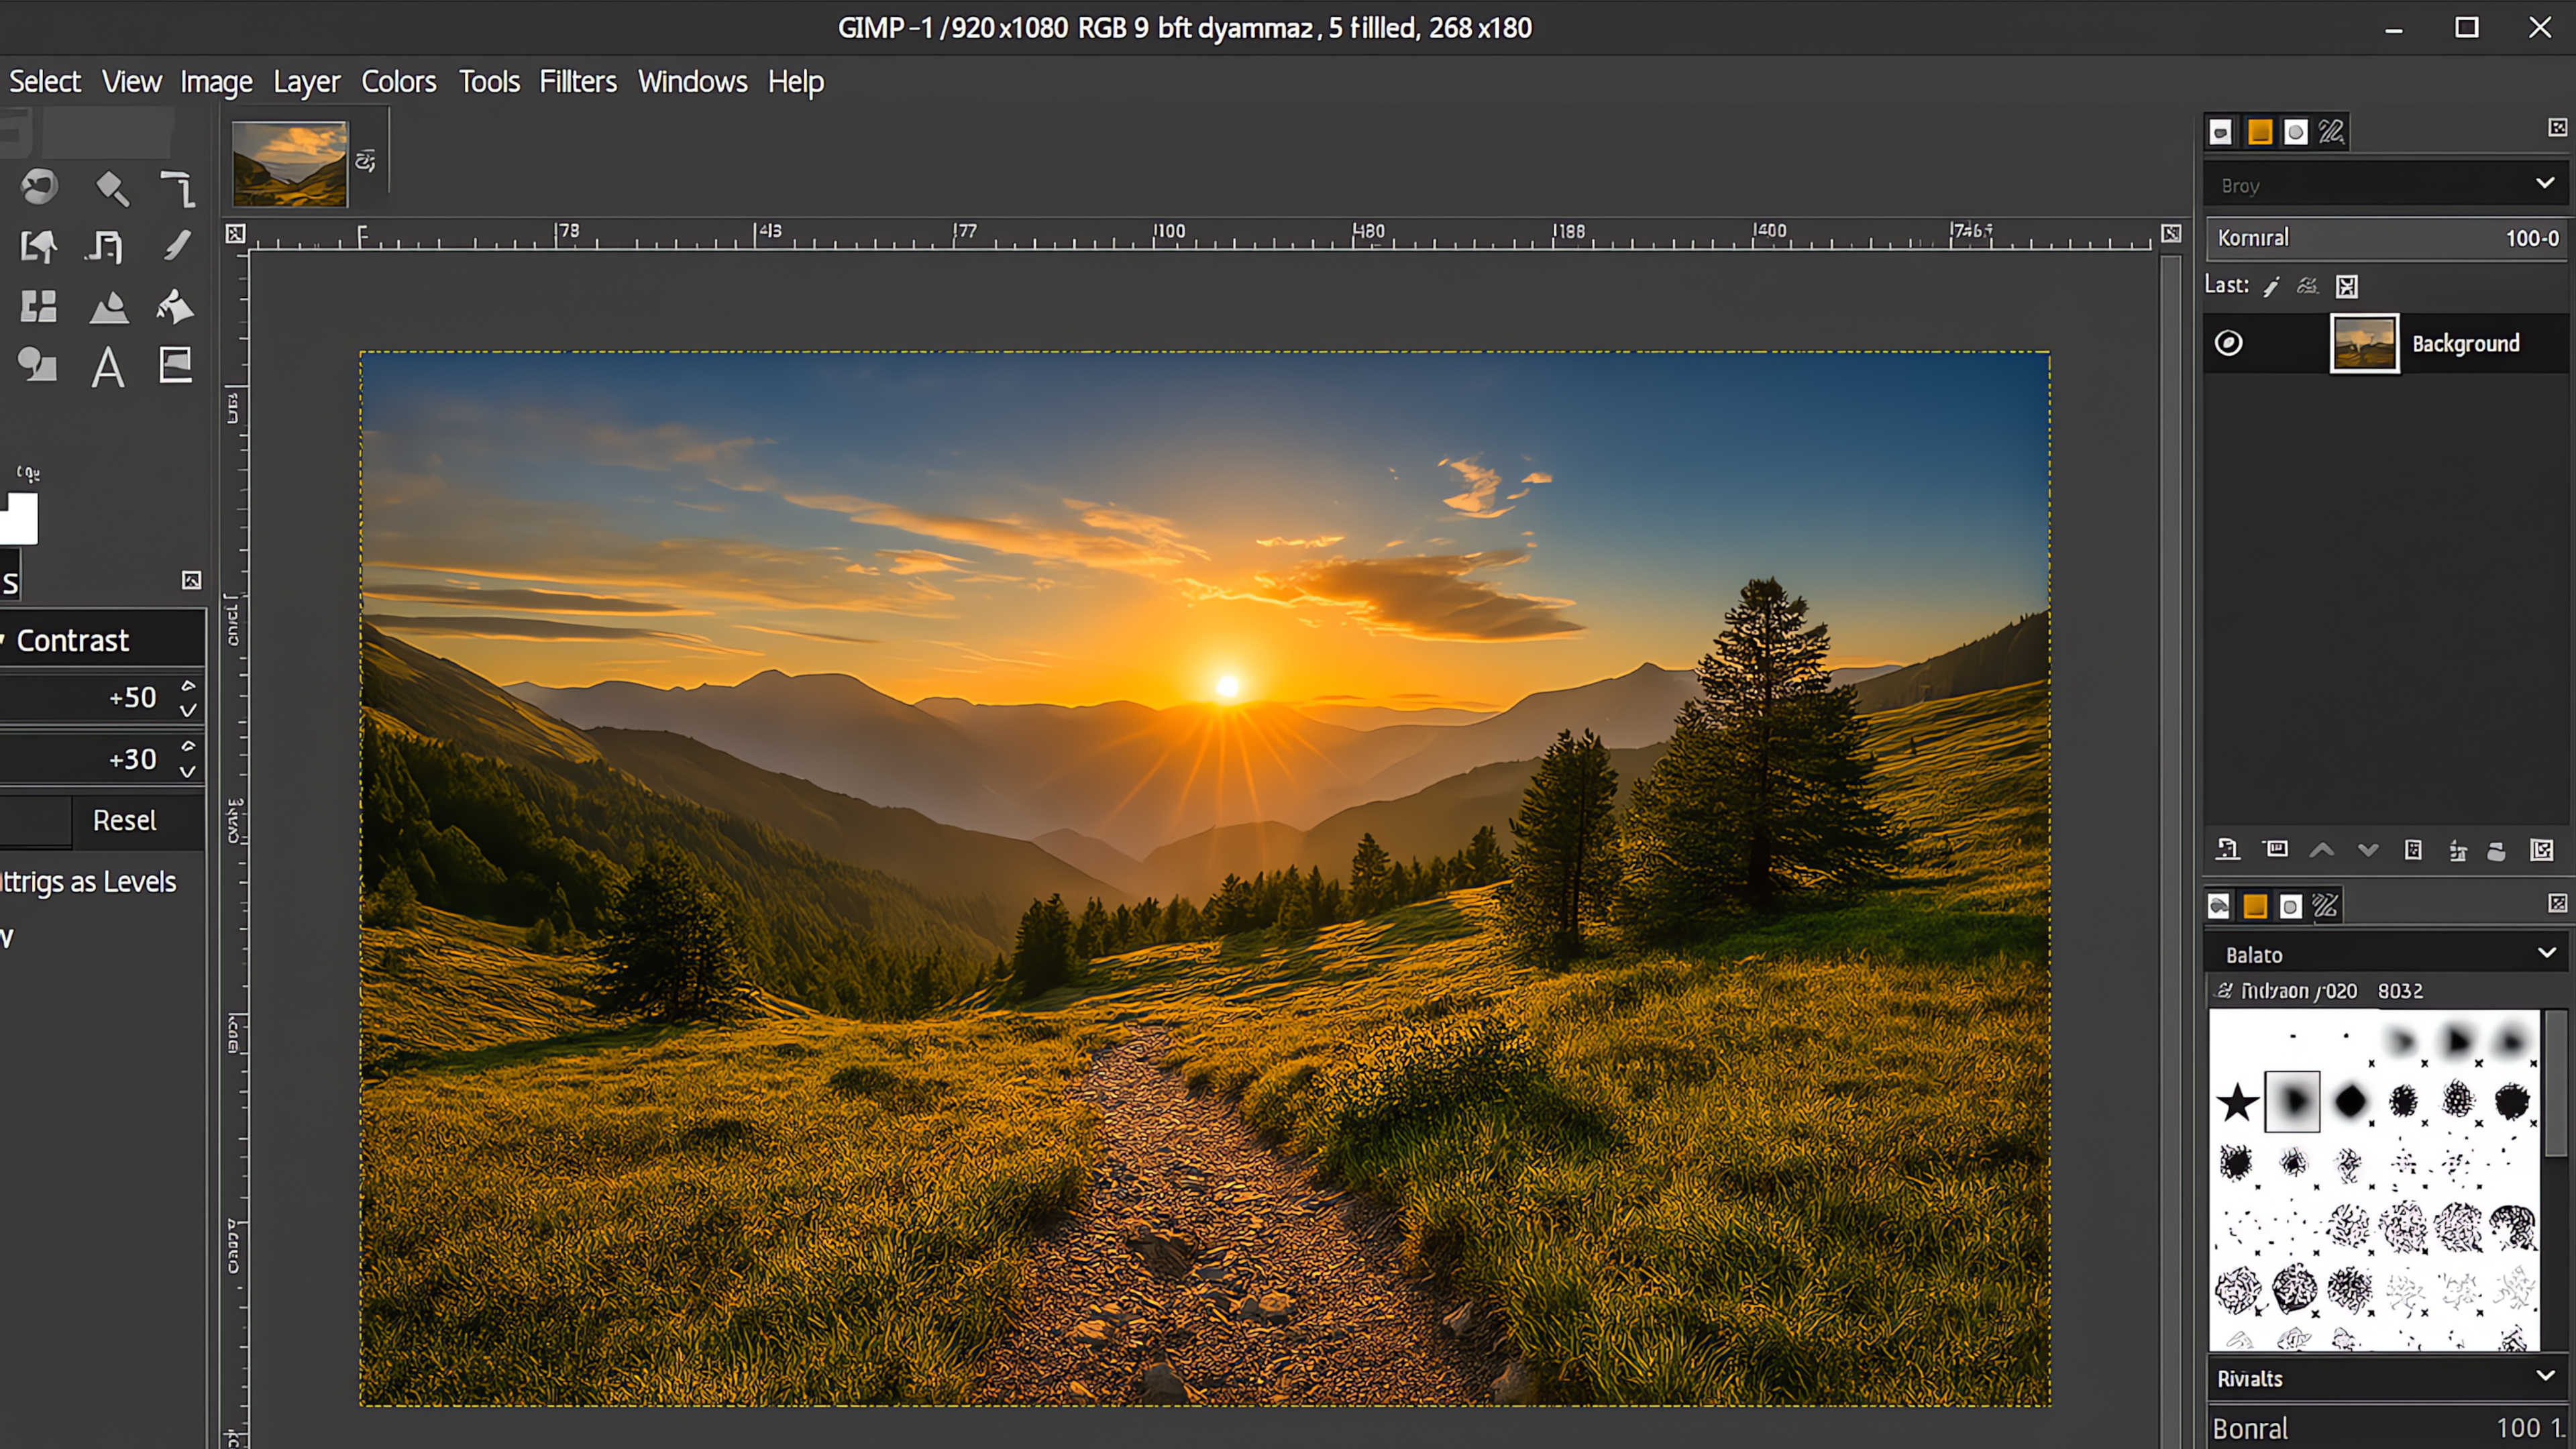Click the anchor layer button
This screenshot has width=2576, height=1449.
pyautogui.click(x=2458, y=851)
